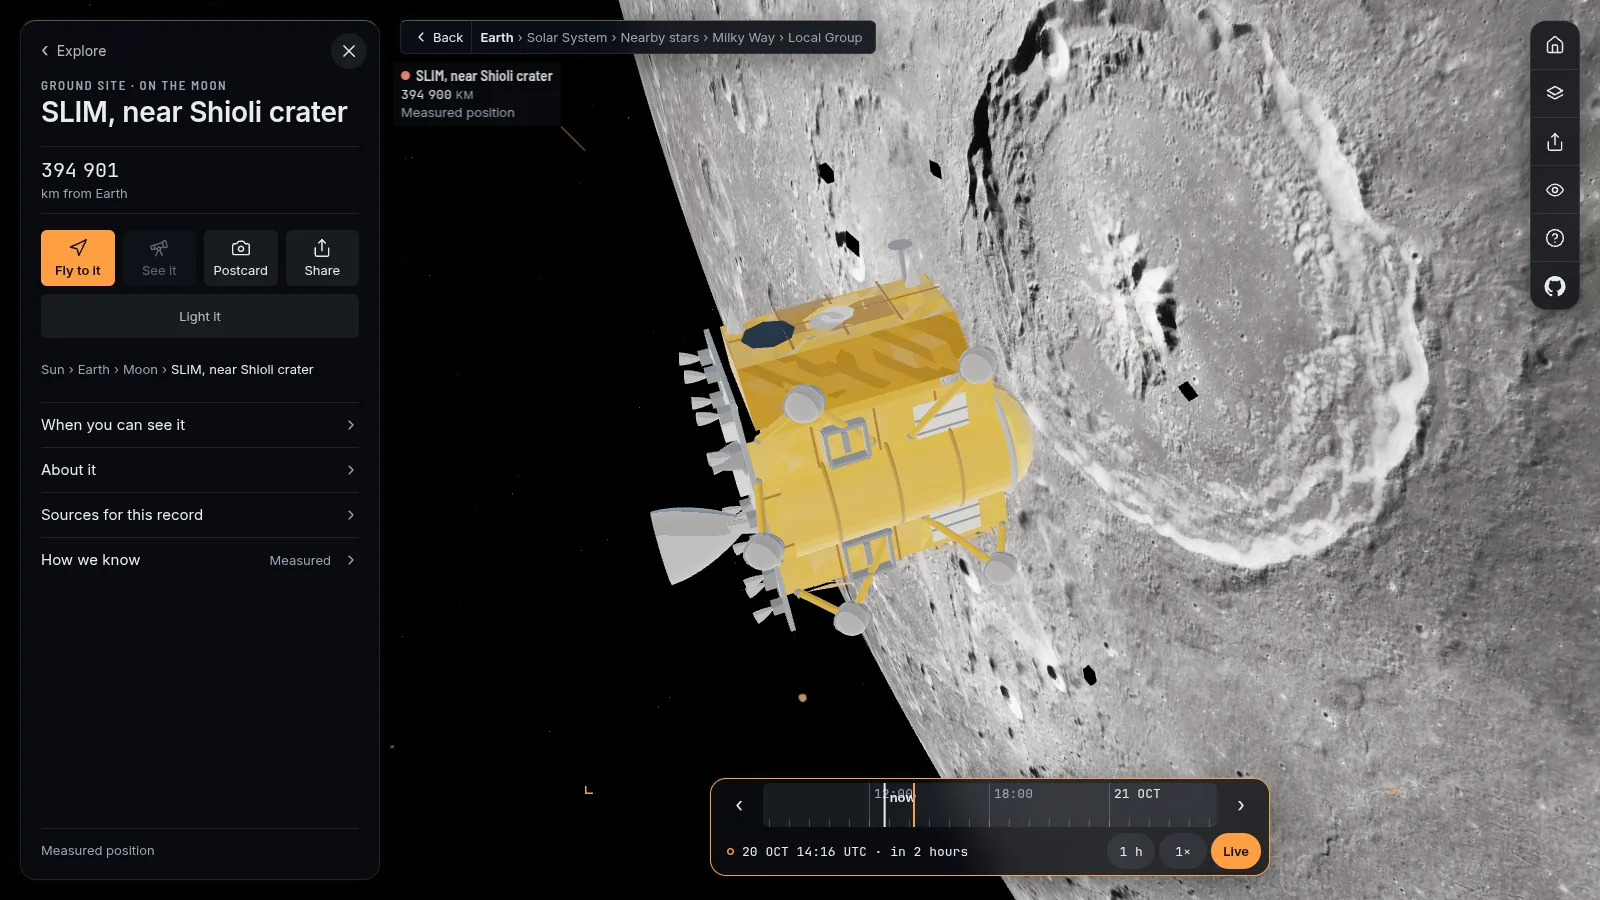Change the 1× playback speed

1183,852
